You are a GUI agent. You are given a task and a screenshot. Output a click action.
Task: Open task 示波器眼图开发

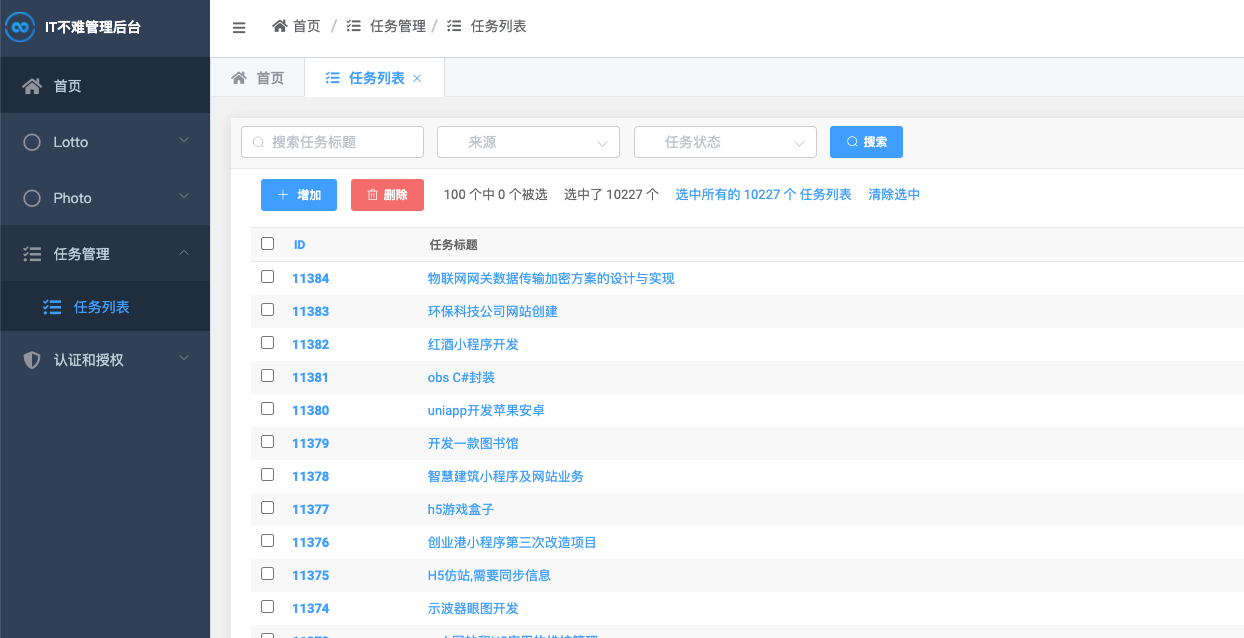(x=473, y=608)
